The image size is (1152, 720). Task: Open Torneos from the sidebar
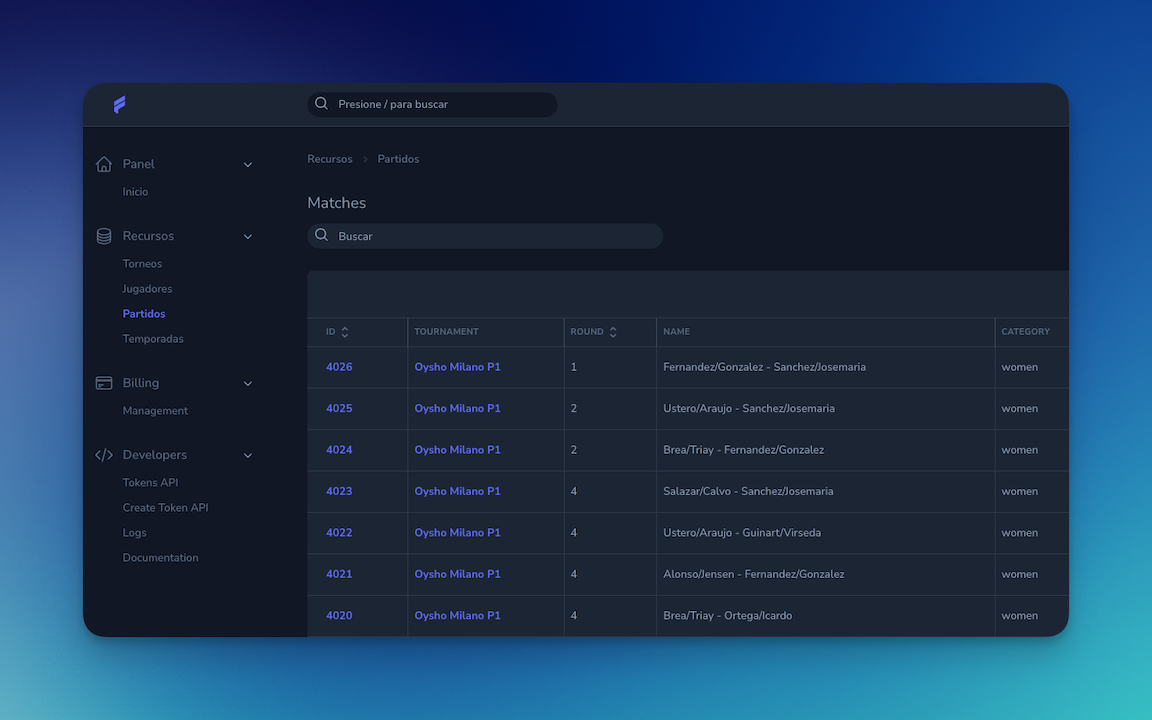[x=142, y=263]
